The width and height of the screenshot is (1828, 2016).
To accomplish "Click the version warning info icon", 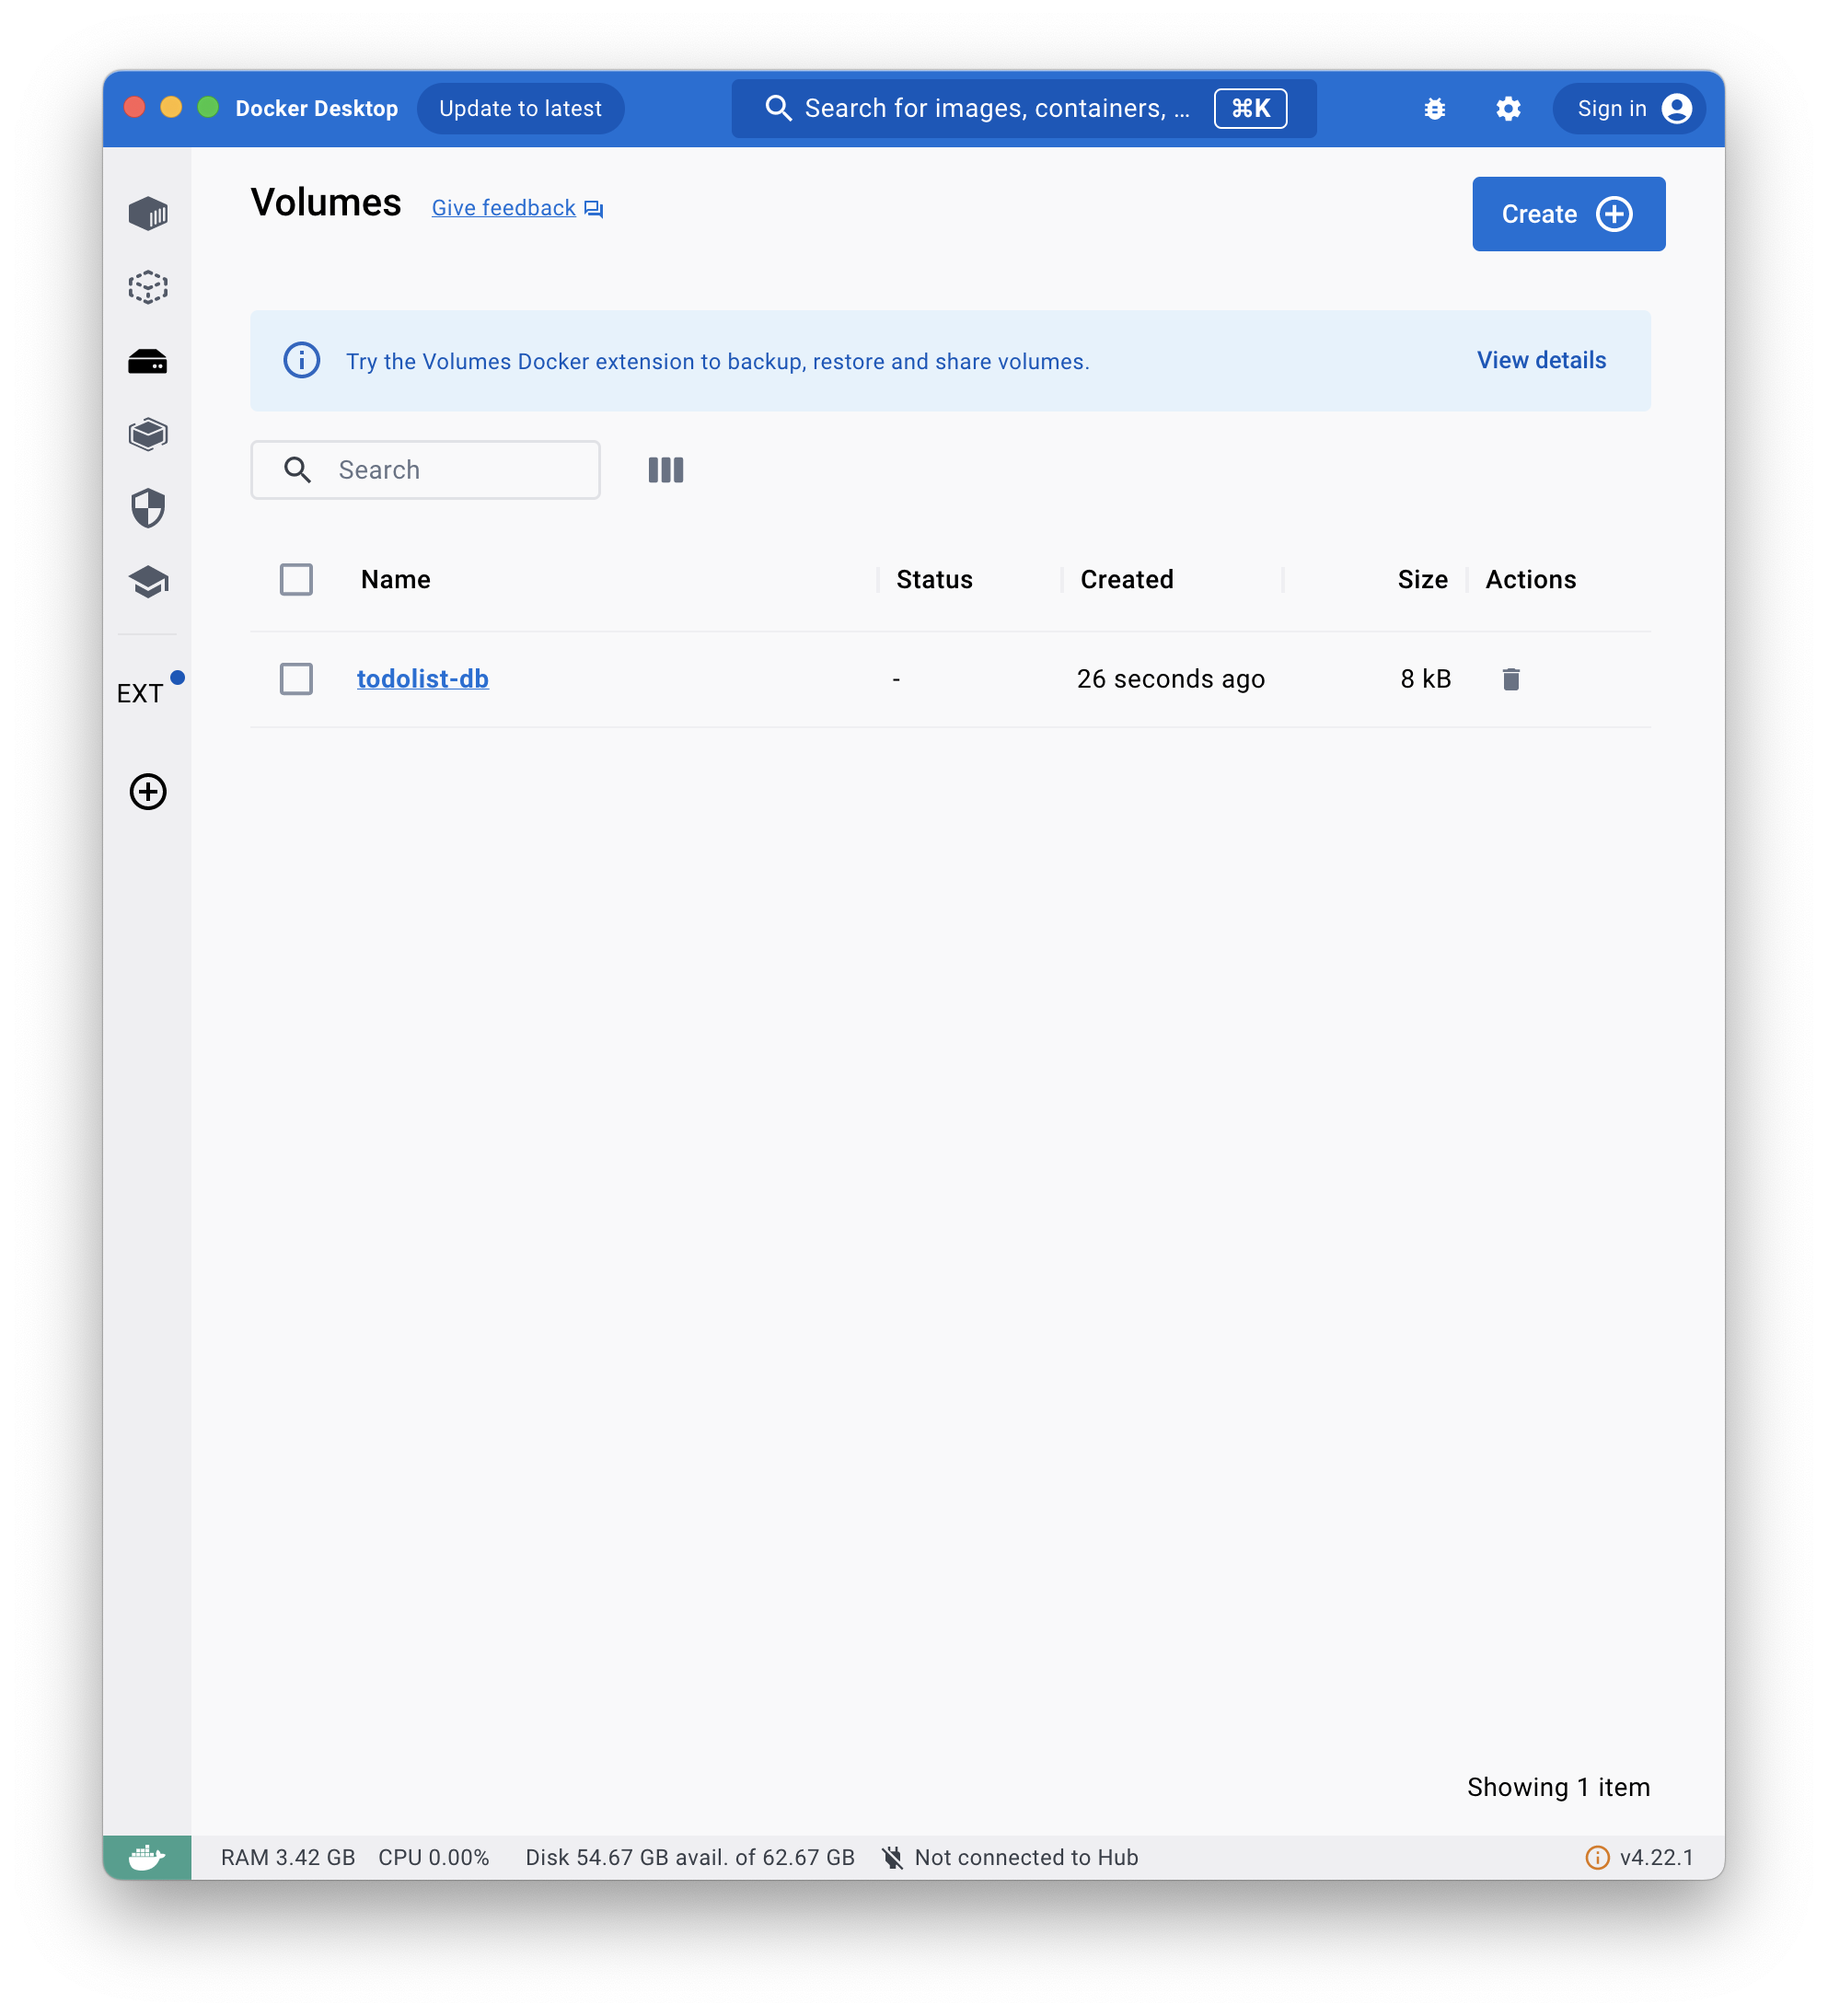I will (1597, 1857).
